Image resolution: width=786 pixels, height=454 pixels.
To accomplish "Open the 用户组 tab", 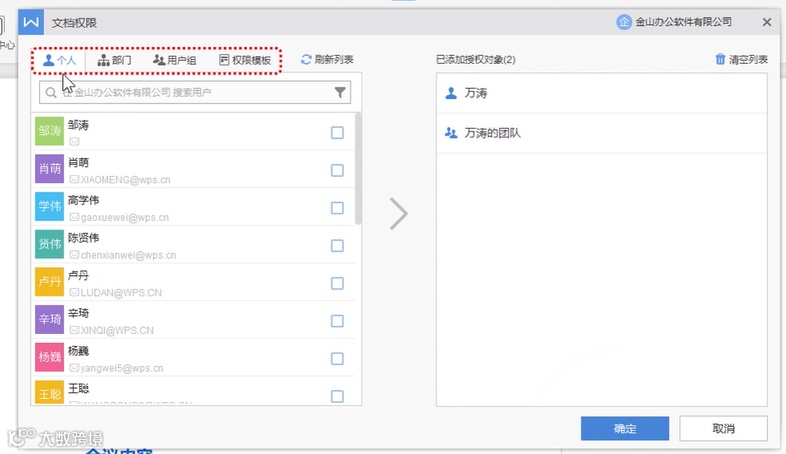I will [x=174, y=61].
